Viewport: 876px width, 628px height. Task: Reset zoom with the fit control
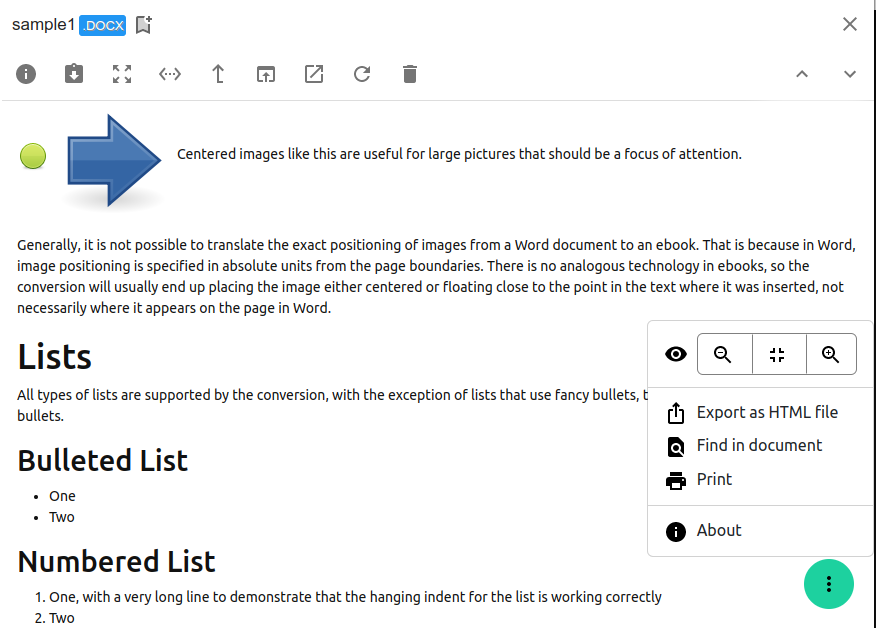(778, 353)
